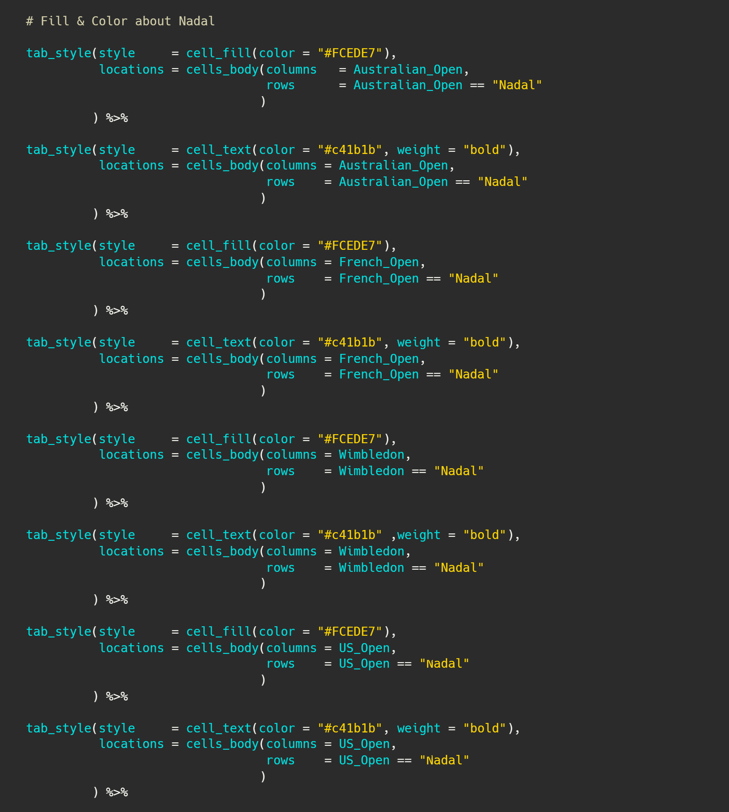Click "#FCEDE7" in the Wimbledon fill block
Image resolution: width=729 pixels, height=812 pixels.
(x=349, y=439)
